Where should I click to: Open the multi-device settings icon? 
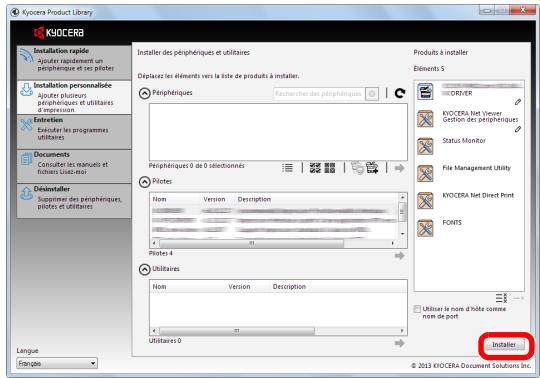pos(357,168)
